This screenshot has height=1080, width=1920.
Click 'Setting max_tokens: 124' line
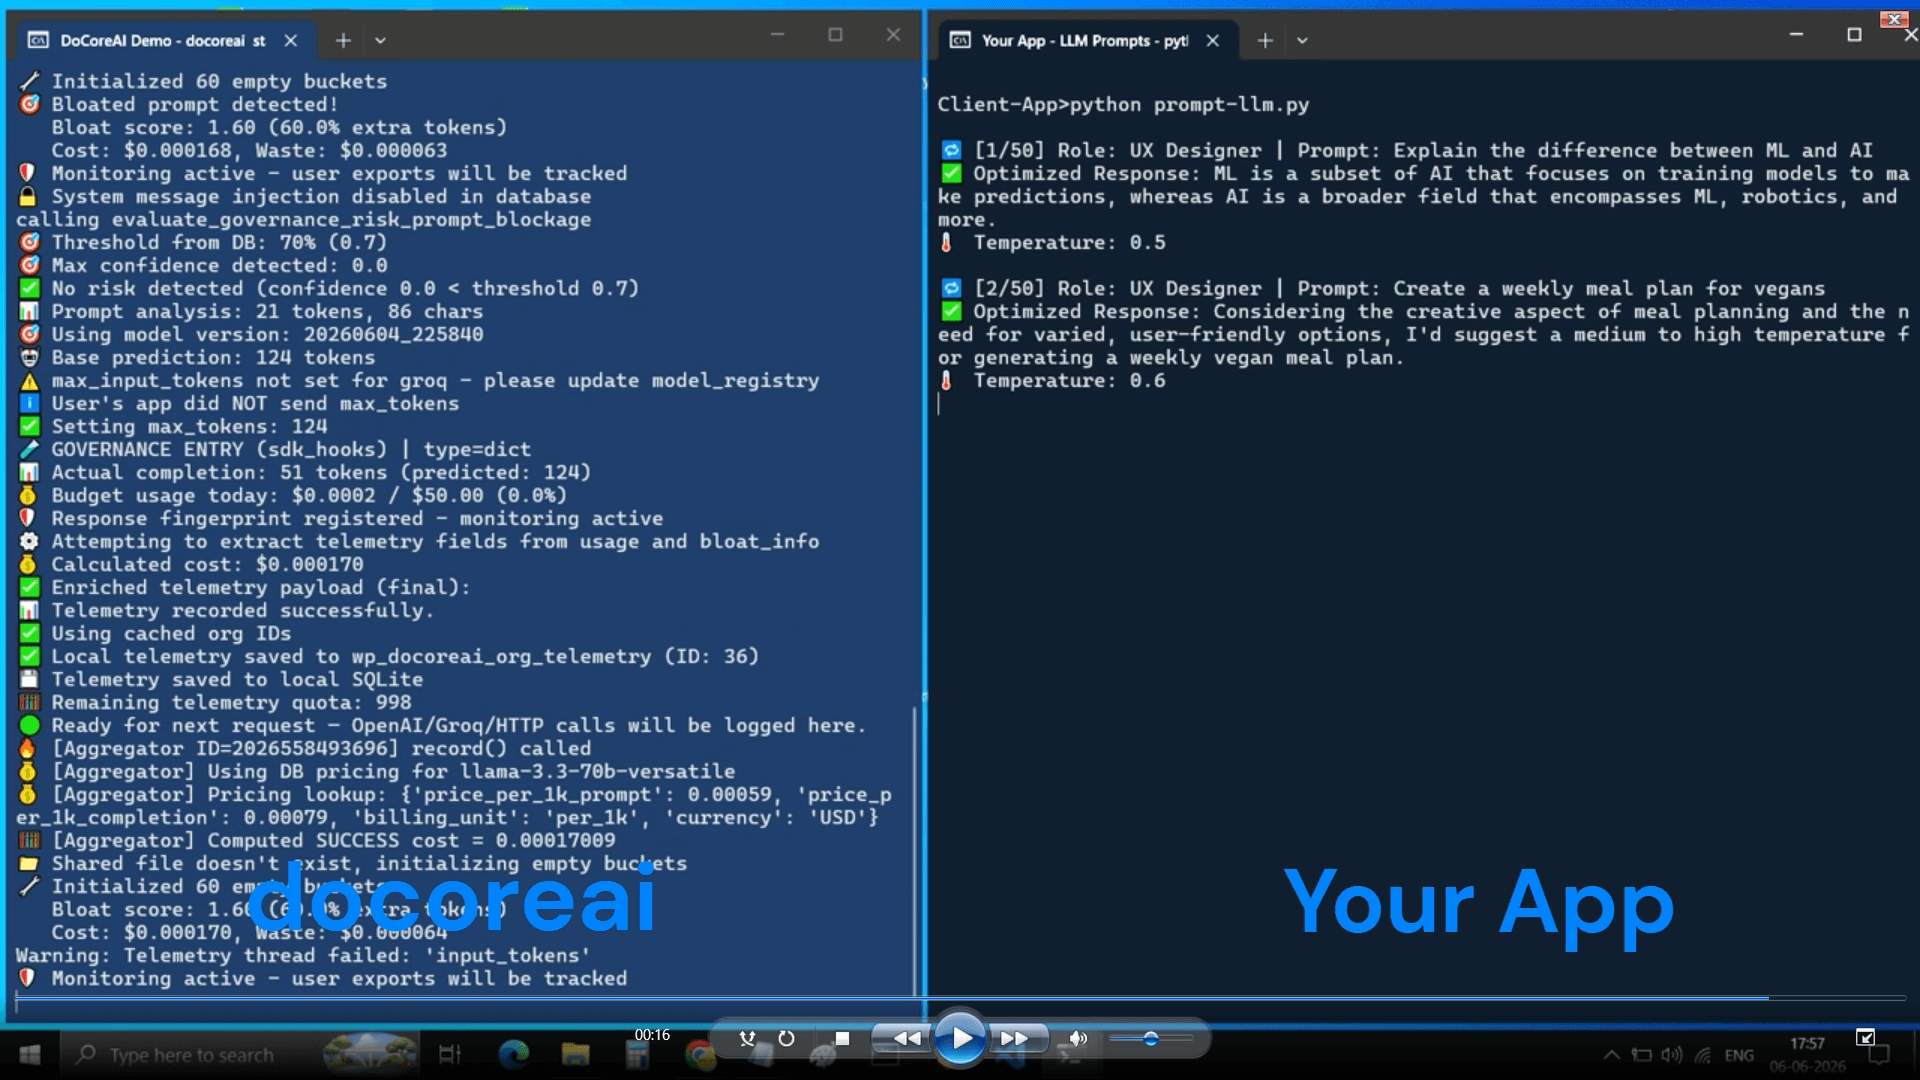click(172, 427)
